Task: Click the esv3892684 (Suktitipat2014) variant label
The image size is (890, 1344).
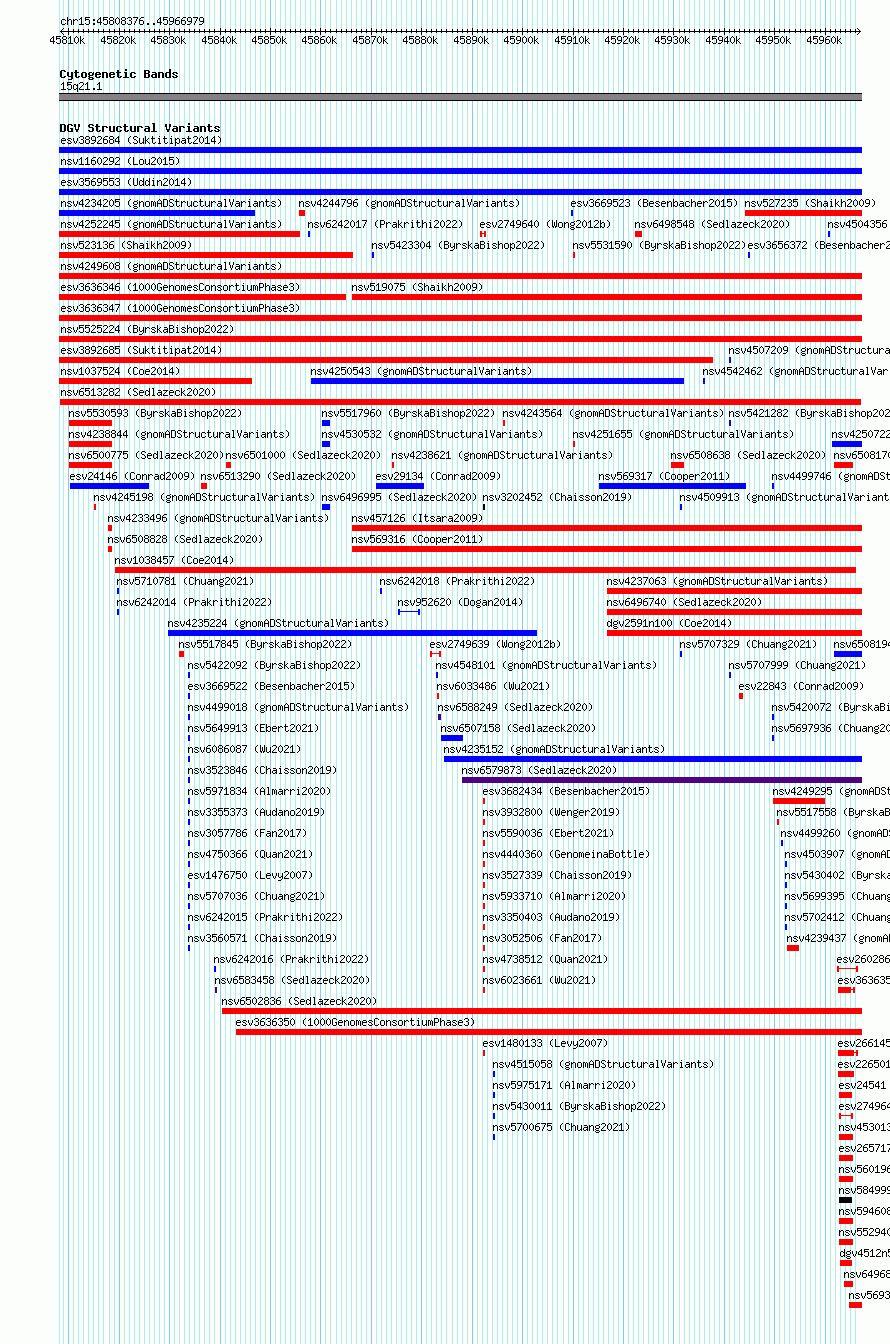Action: 141,140
